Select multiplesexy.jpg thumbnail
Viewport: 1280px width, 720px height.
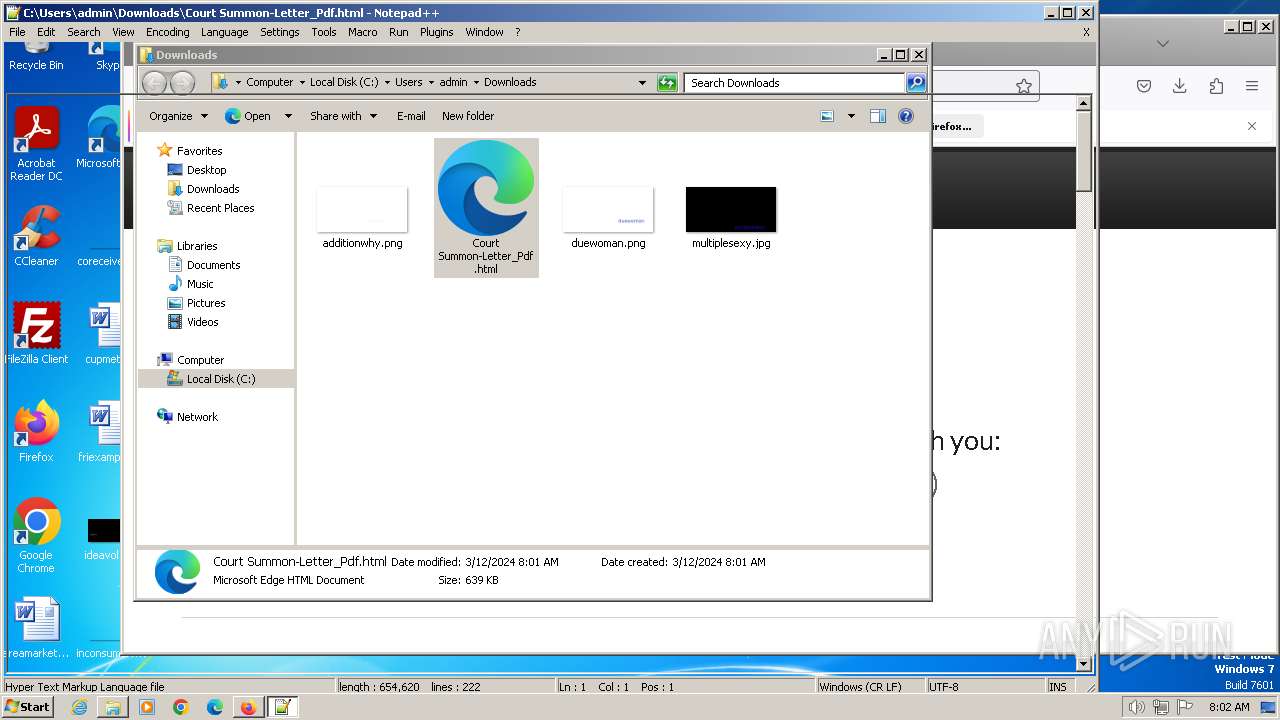[731, 209]
